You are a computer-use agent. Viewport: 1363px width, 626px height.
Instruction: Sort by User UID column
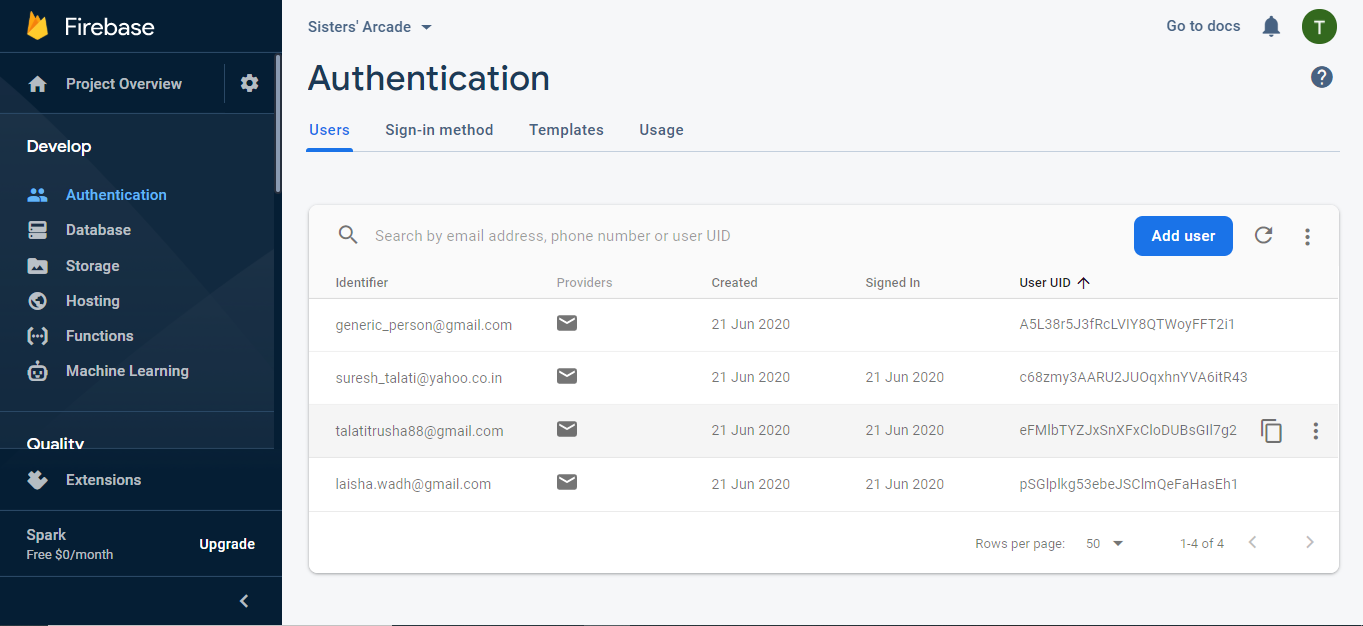point(1055,283)
